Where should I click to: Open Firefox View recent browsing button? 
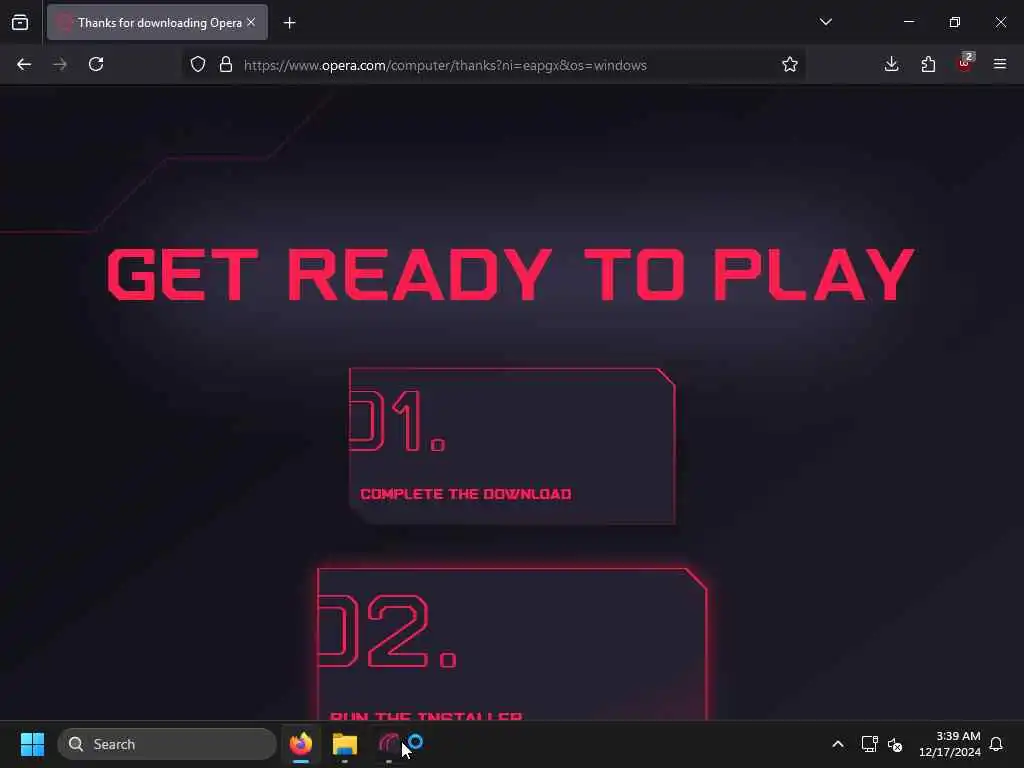click(x=20, y=23)
